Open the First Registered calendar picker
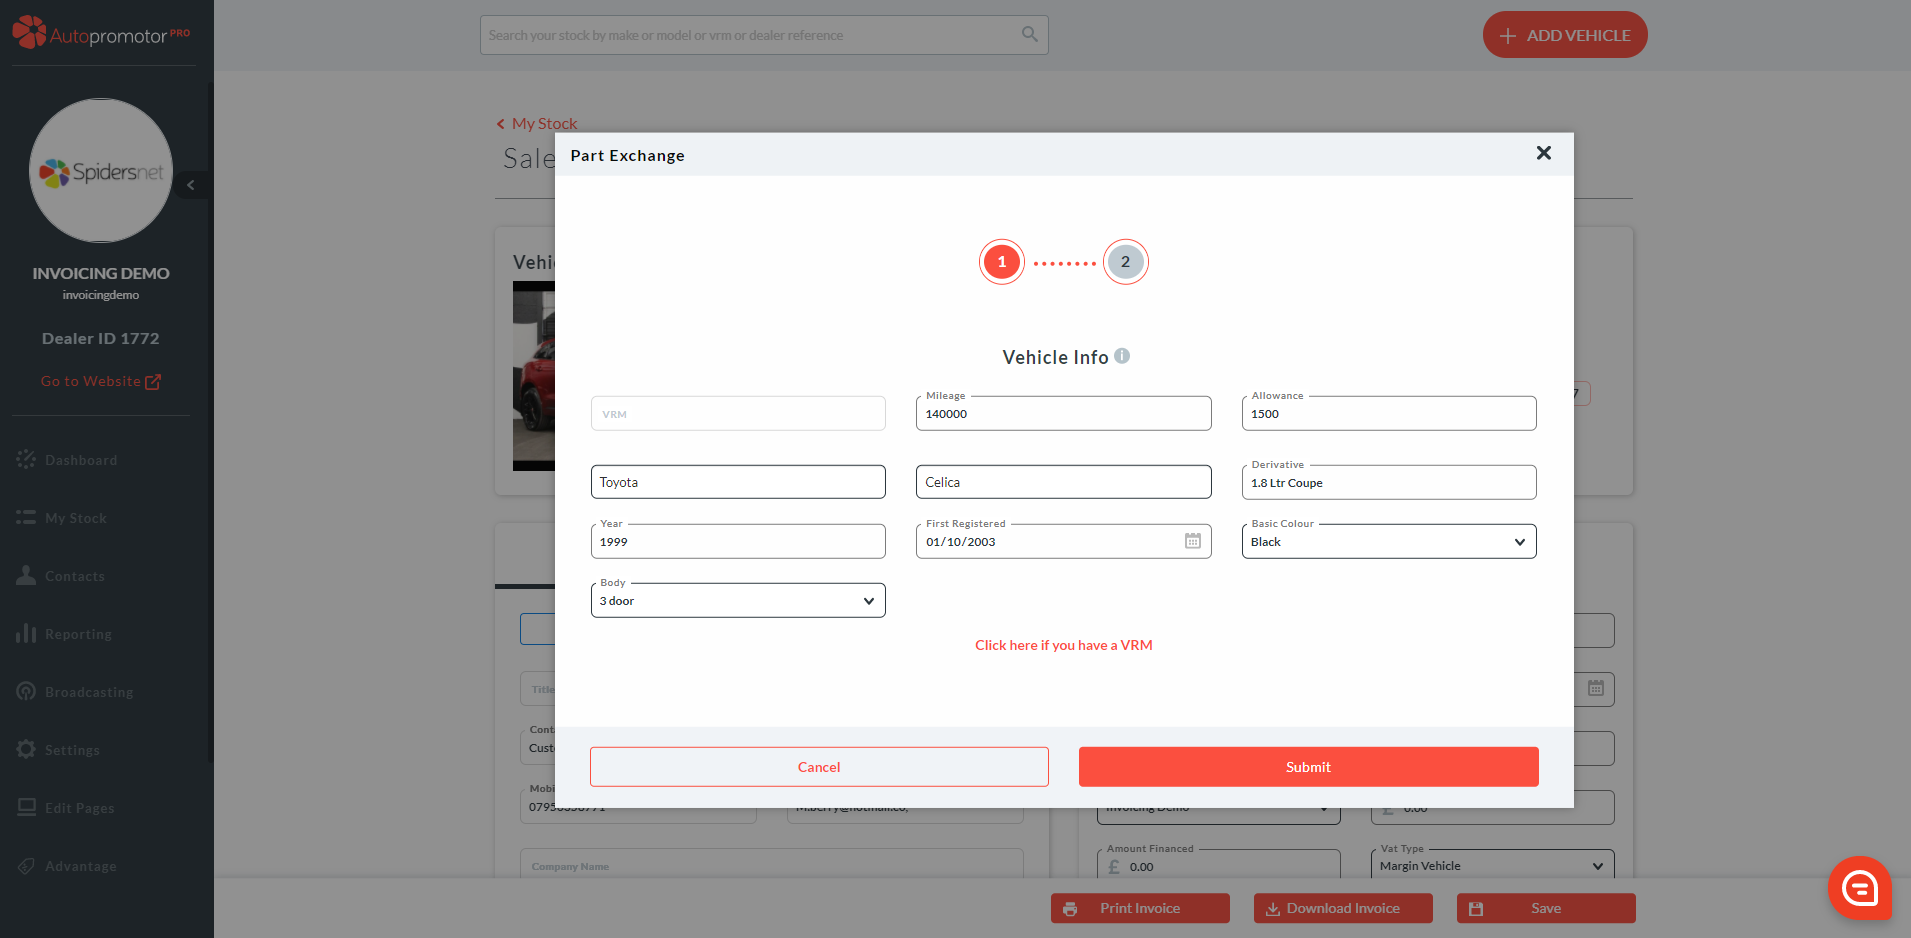Screen dimensions: 1911x938 coord(1192,541)
